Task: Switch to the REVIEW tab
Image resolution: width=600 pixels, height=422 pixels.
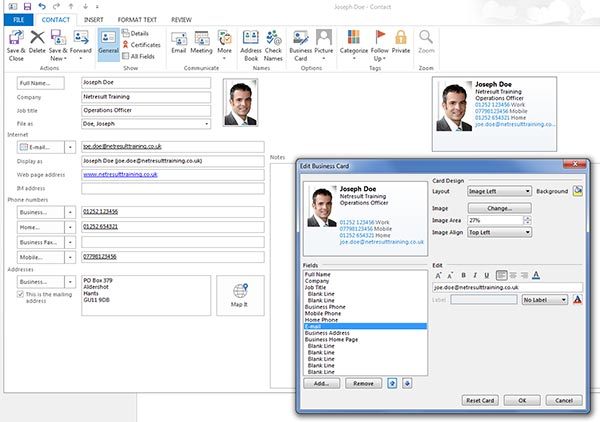Action: click(x=181, y=20)
